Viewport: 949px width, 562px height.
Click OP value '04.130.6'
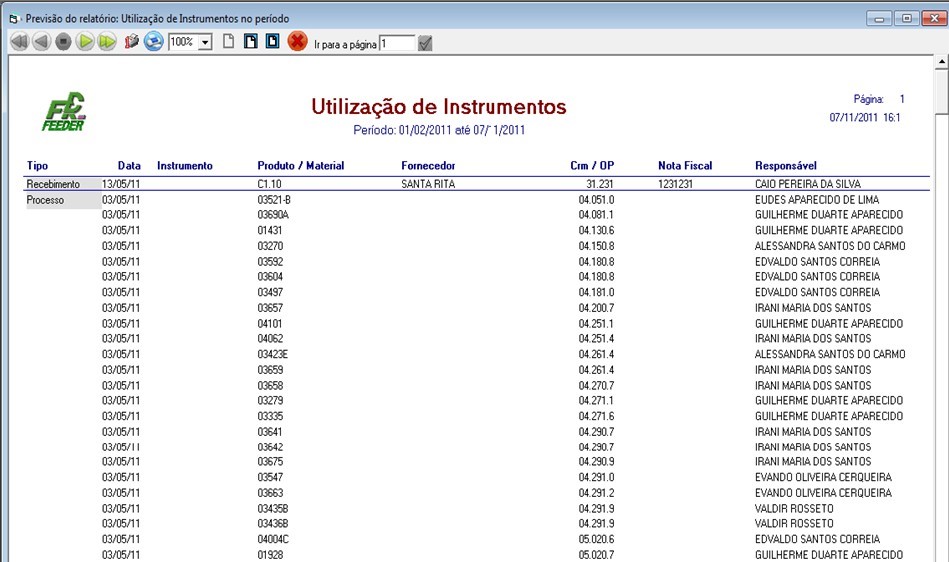tap(596, 230)
